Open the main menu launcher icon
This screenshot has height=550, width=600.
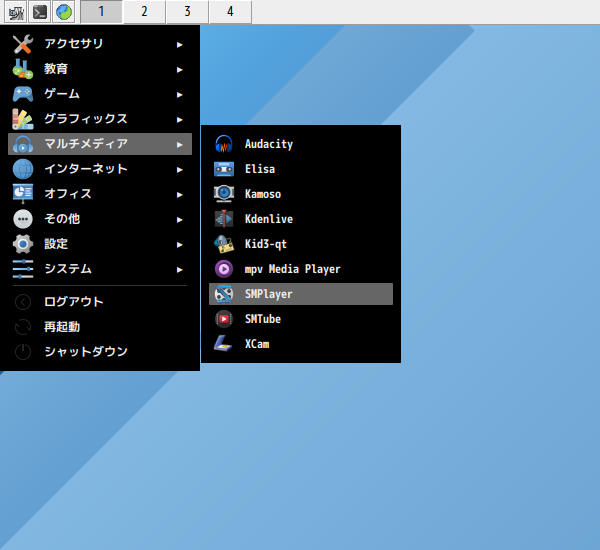tap(16, 12)
